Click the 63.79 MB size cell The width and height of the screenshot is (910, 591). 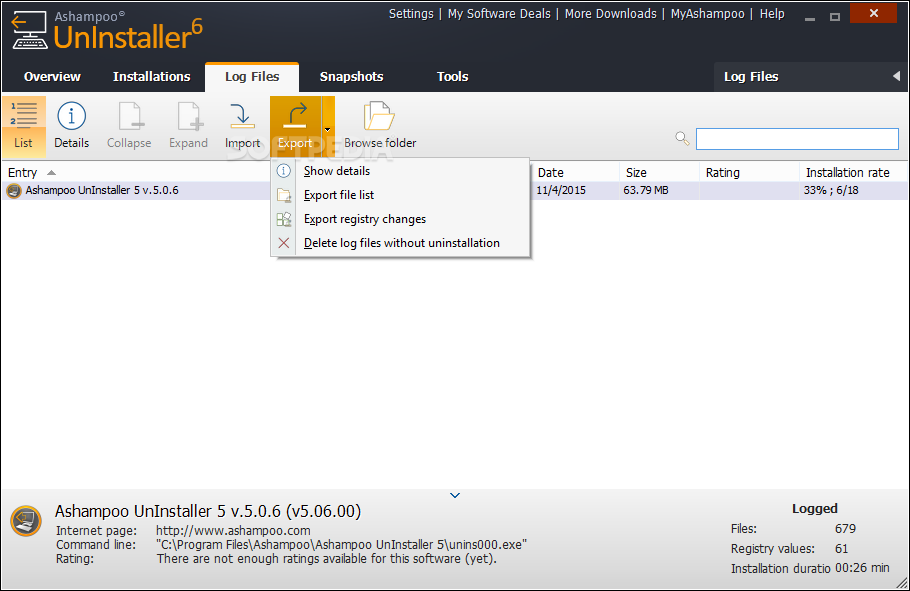pyautogui.click(x=646, y=190)
